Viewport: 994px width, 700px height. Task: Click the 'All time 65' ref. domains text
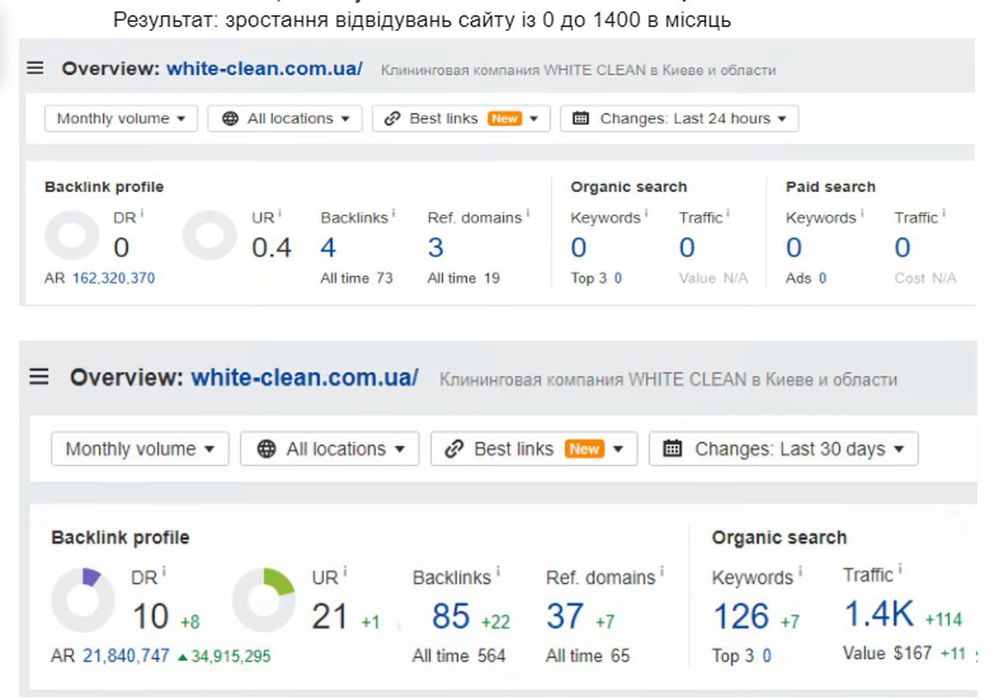pos(588,656)
